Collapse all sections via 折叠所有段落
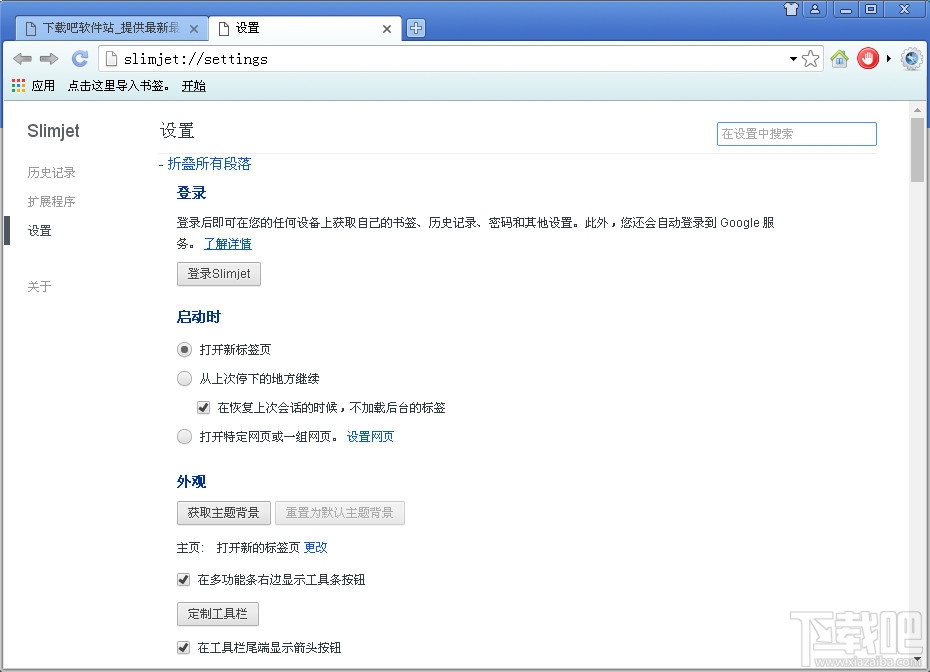This screenshot has width=930, height=672. coord(209,163)
